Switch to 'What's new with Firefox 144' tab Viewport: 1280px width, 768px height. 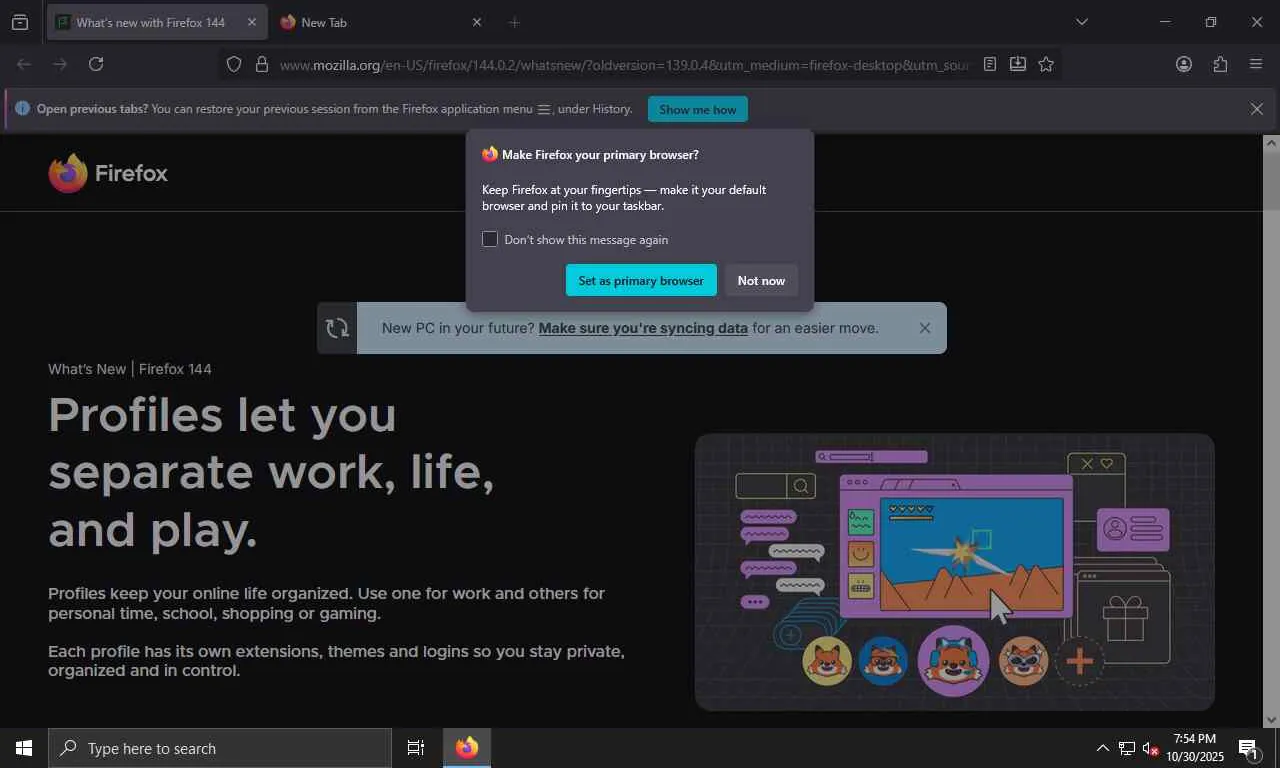coord(157,22)
